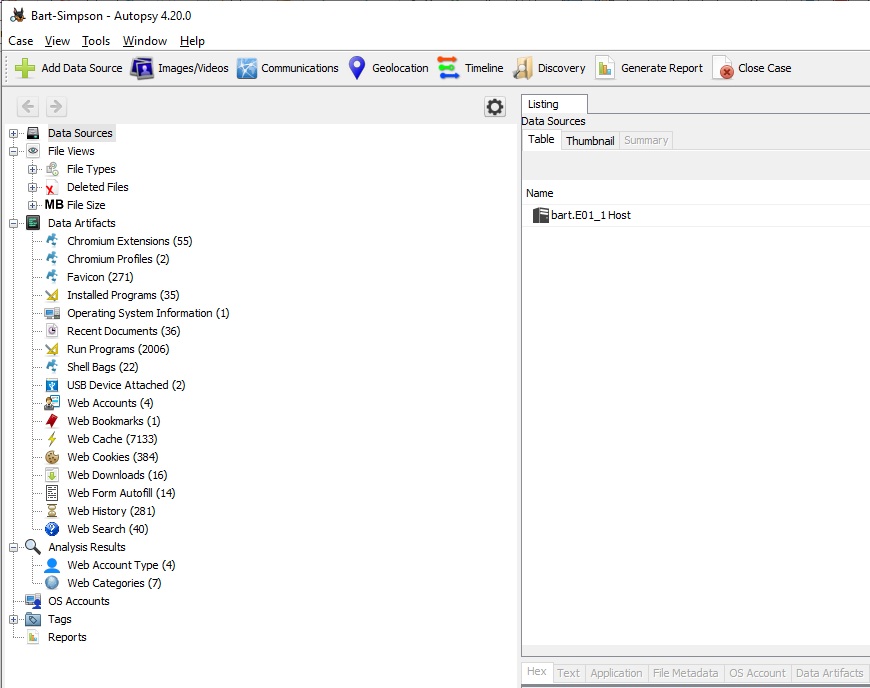Launch the Geolocation map
Image resolution: width=870 pixels, height=688 pixels.
388,68
